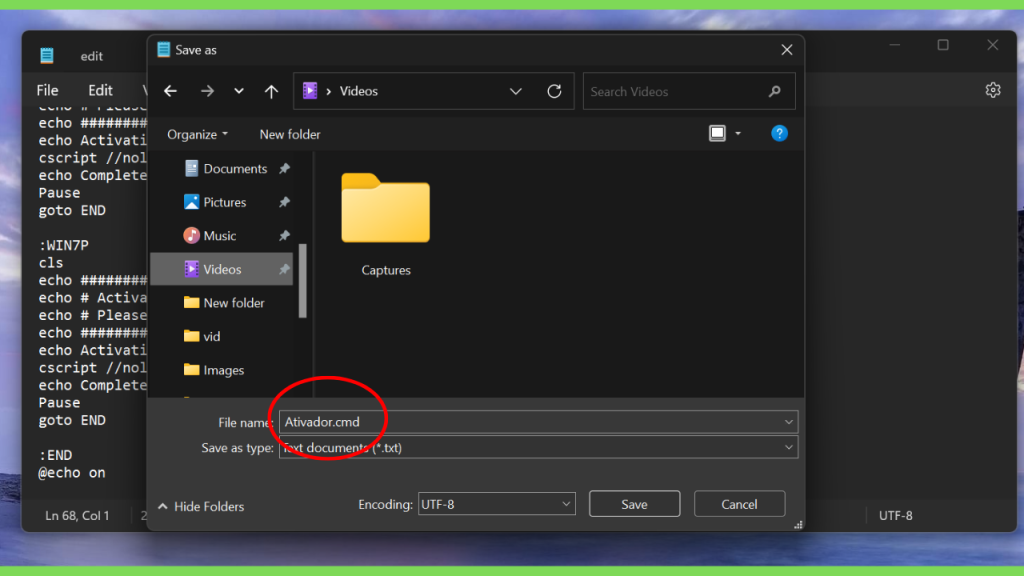Open recent locations chevron
The width and height of the screenshot is (1024, 576).
[239, 91]
